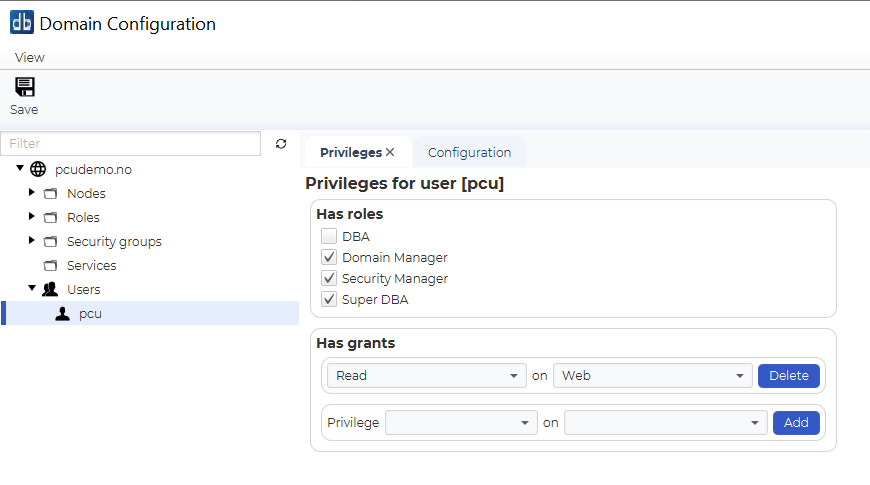Uncheck the Super DBA role
Image resolution: width=870 pixels, height=485 pixels.
pyautogui.click(x=329, y=299)
